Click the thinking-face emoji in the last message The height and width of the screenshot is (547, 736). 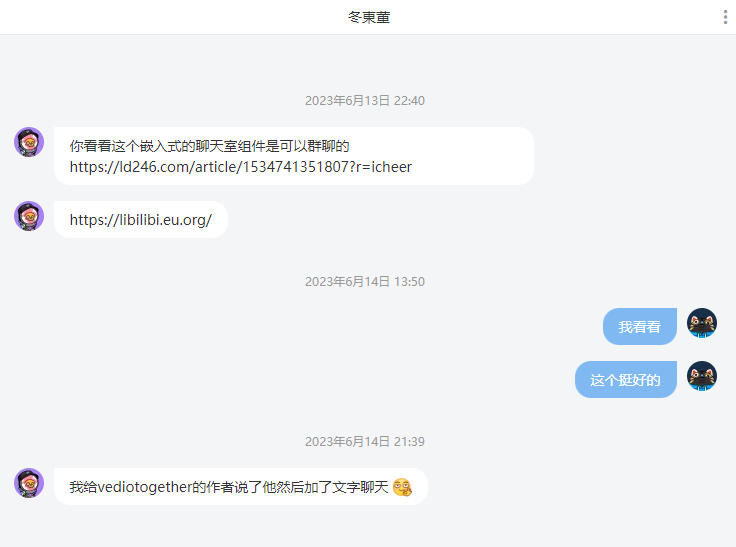tap(402, 487)
